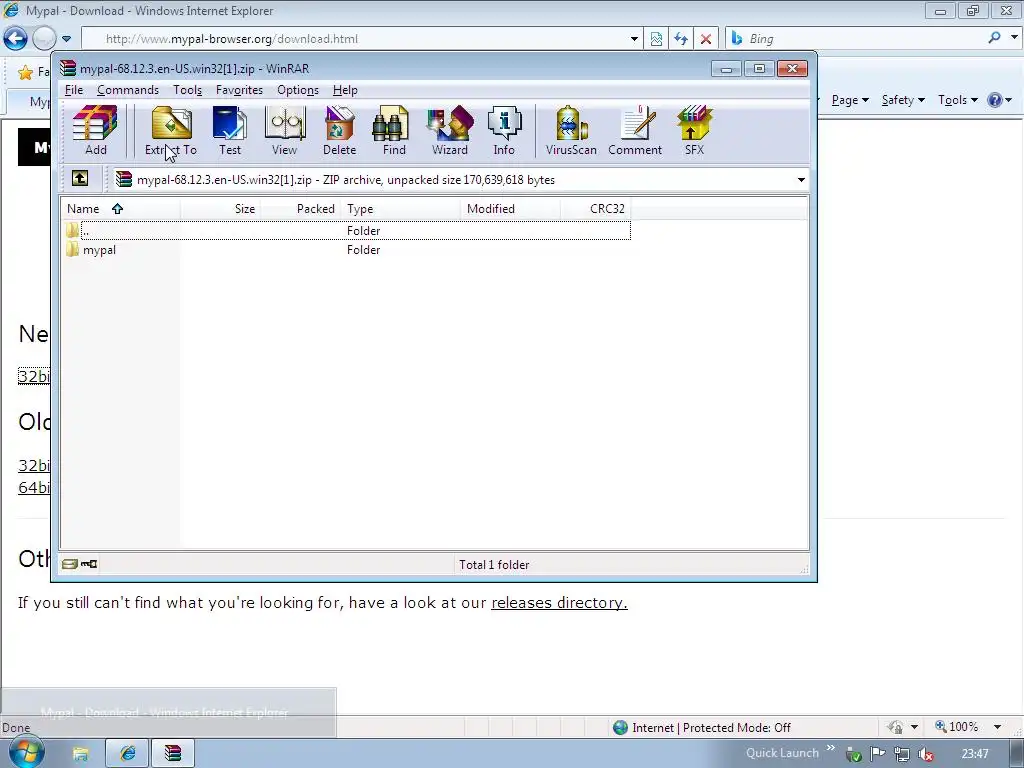Sort by Packed column header
Screen dimensions: 1024x768
pos(300,208)
